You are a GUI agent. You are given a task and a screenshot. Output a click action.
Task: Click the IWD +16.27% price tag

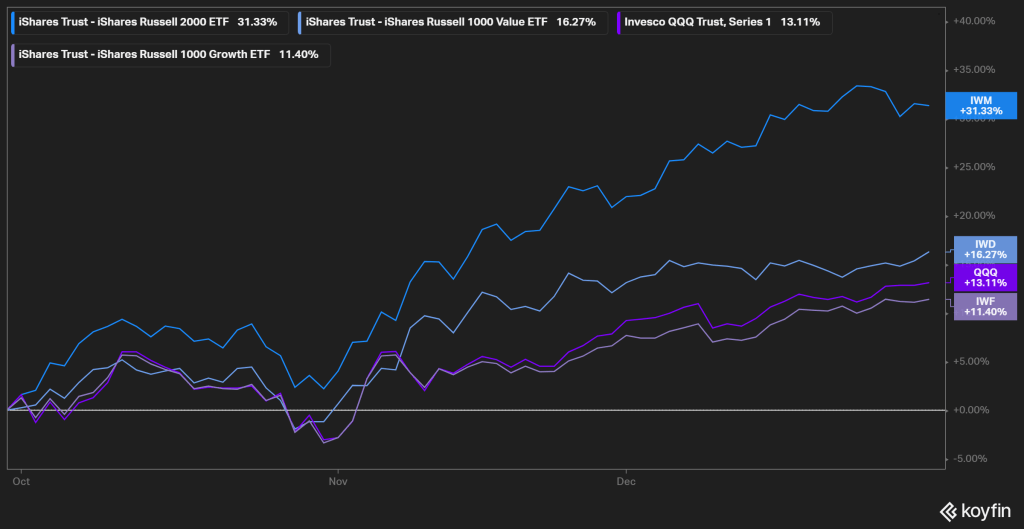click(985, 249)
